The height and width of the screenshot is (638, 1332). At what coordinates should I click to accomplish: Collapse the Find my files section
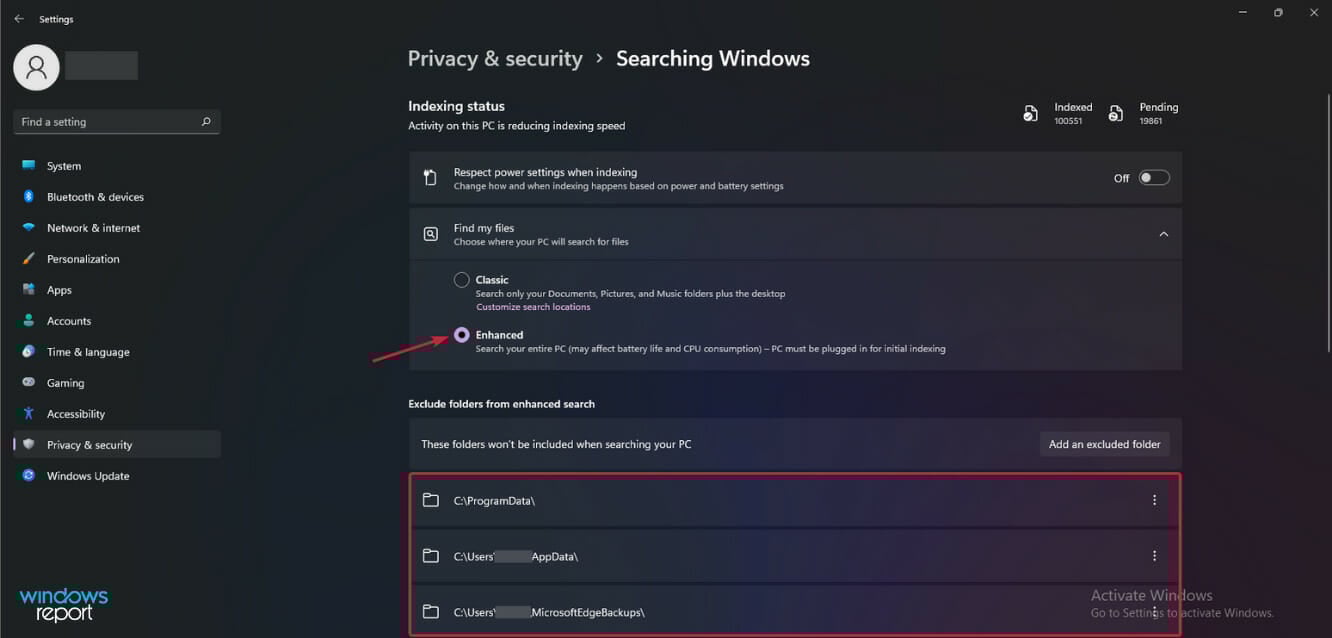click(x=1163, y=233)
